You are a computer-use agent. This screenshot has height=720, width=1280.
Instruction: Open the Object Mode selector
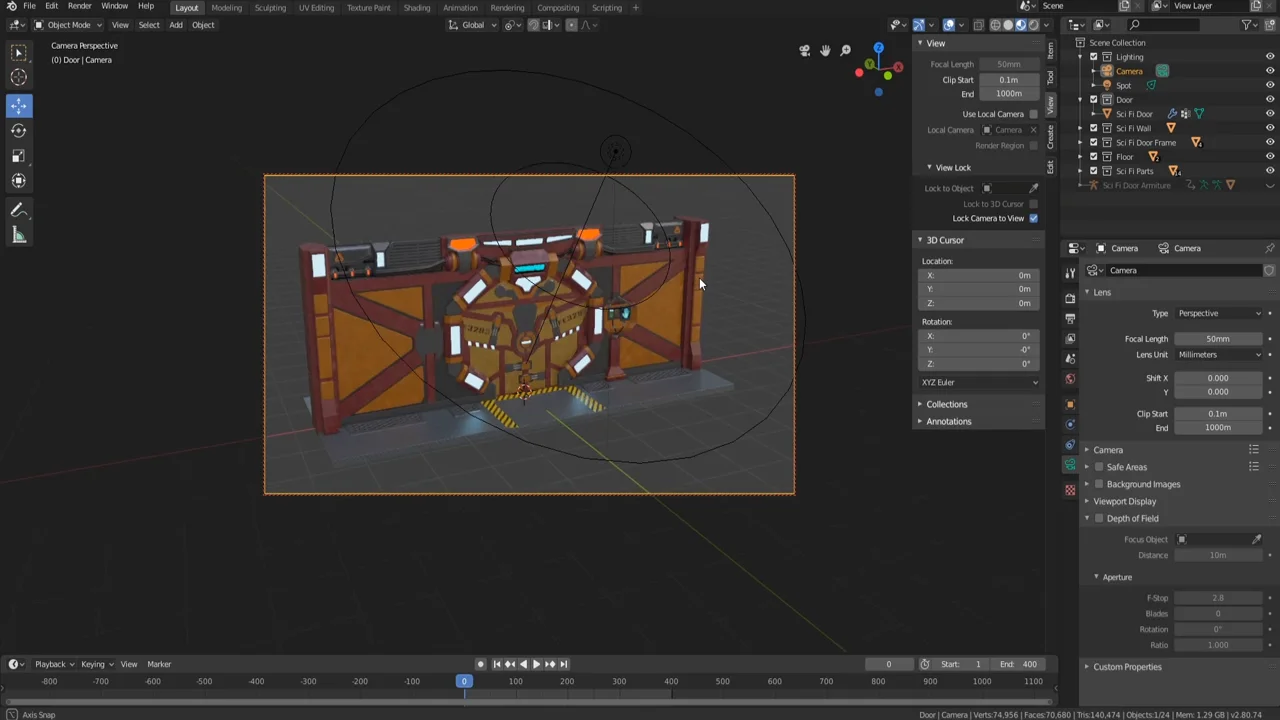click(x=70, y=25)
